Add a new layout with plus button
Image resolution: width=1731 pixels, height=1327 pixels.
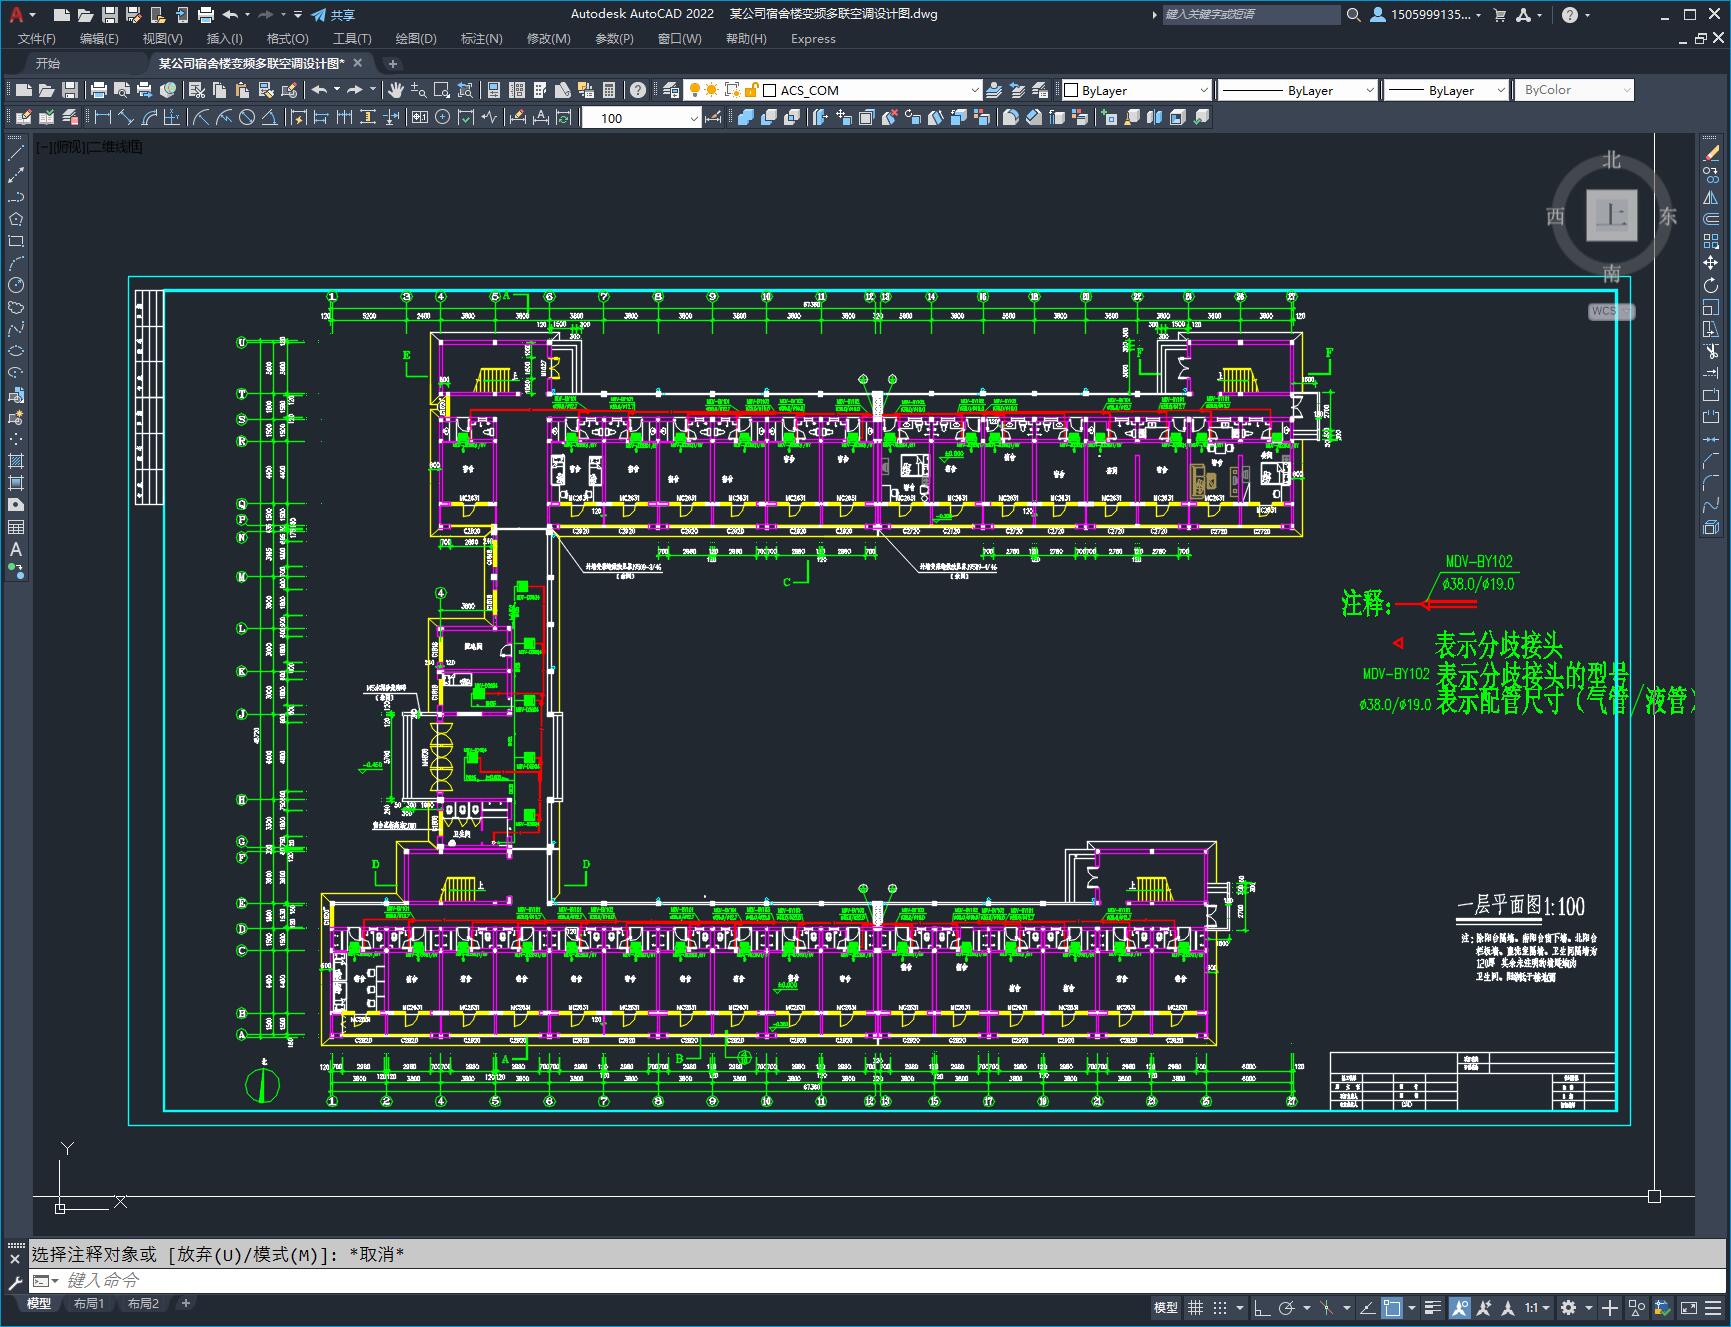coord(185,1303)
